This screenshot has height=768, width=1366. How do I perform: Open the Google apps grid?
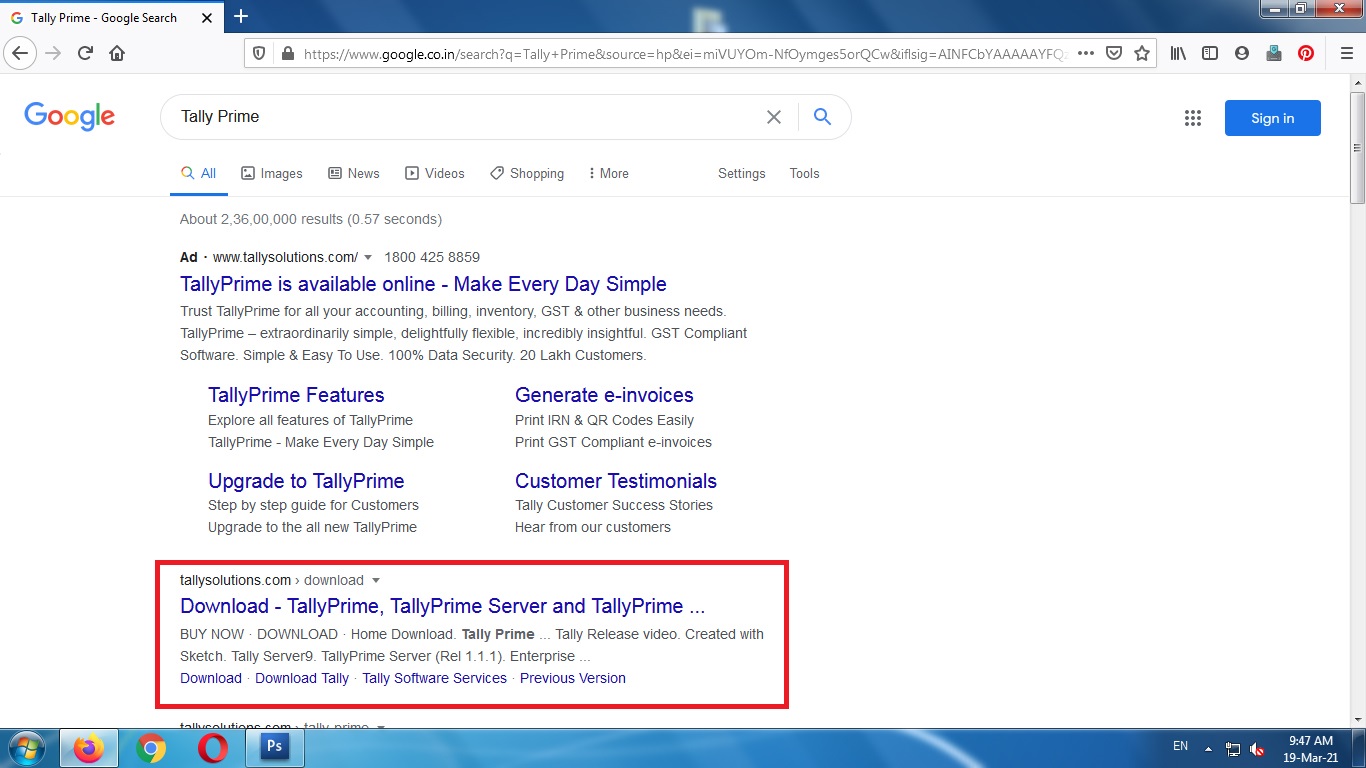1192,118
